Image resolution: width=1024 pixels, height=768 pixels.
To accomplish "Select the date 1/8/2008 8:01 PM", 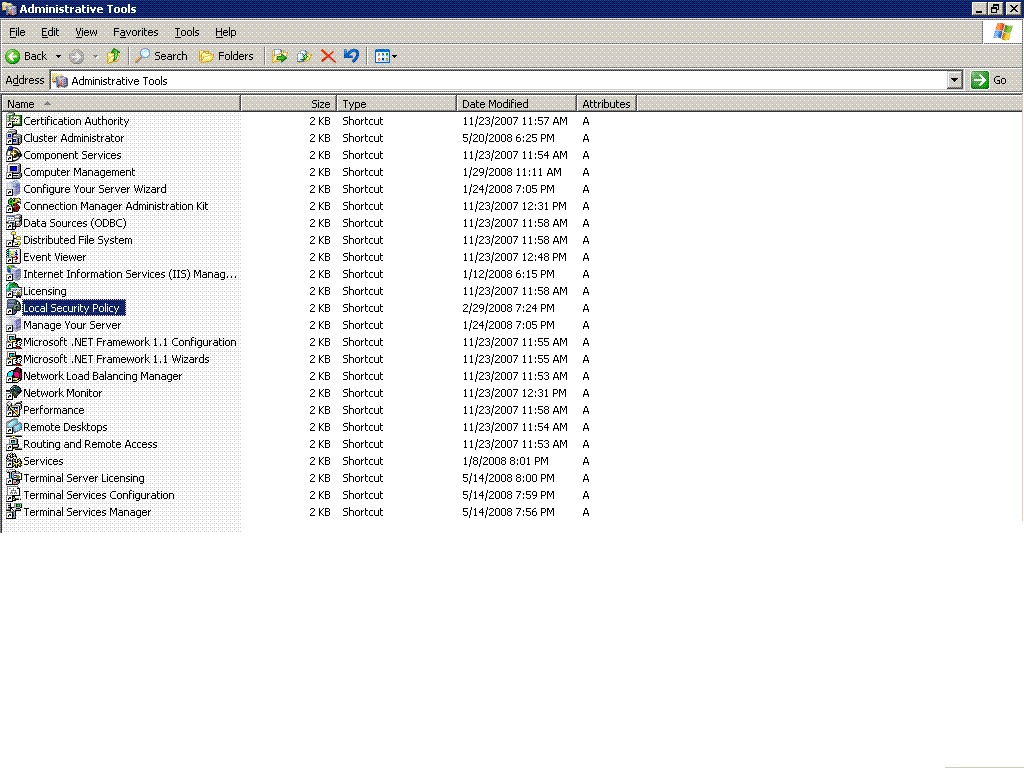I will [505, 460].
